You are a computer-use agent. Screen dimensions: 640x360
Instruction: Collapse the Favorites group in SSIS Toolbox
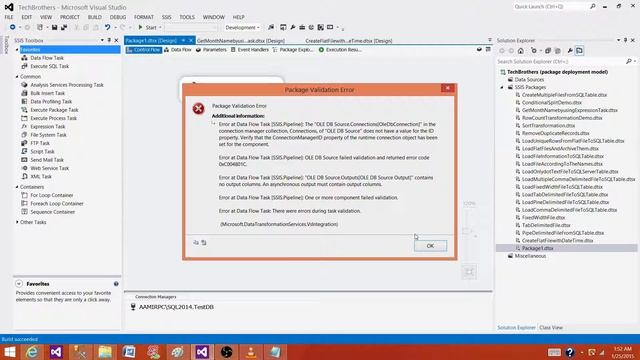17,49
